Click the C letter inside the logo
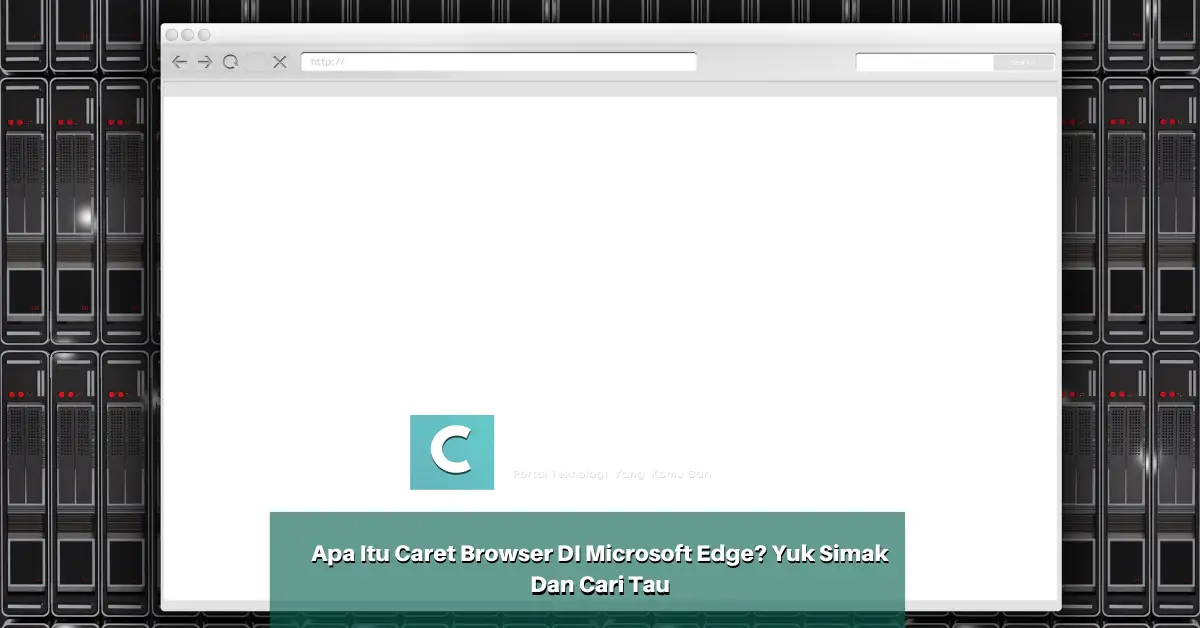 (452, 452)
